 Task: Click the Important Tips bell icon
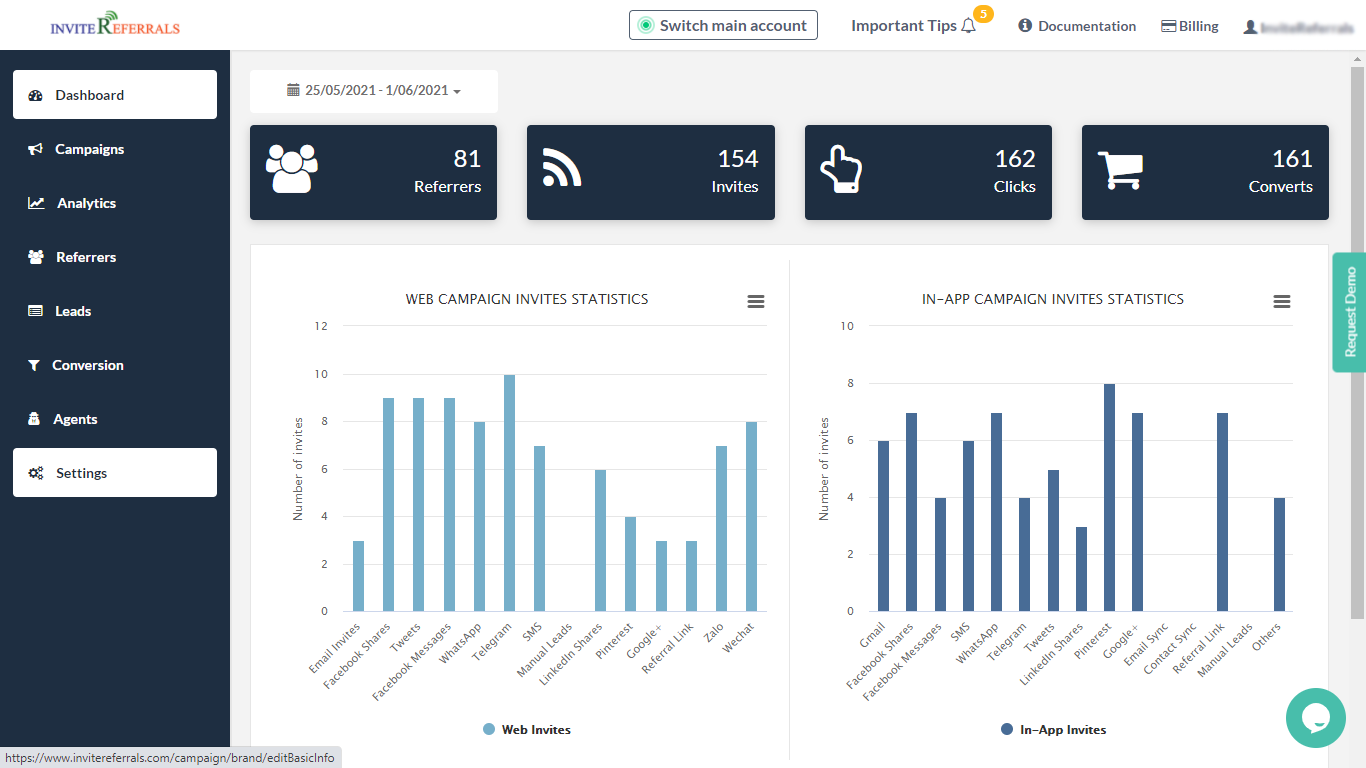tap(968, 27)
